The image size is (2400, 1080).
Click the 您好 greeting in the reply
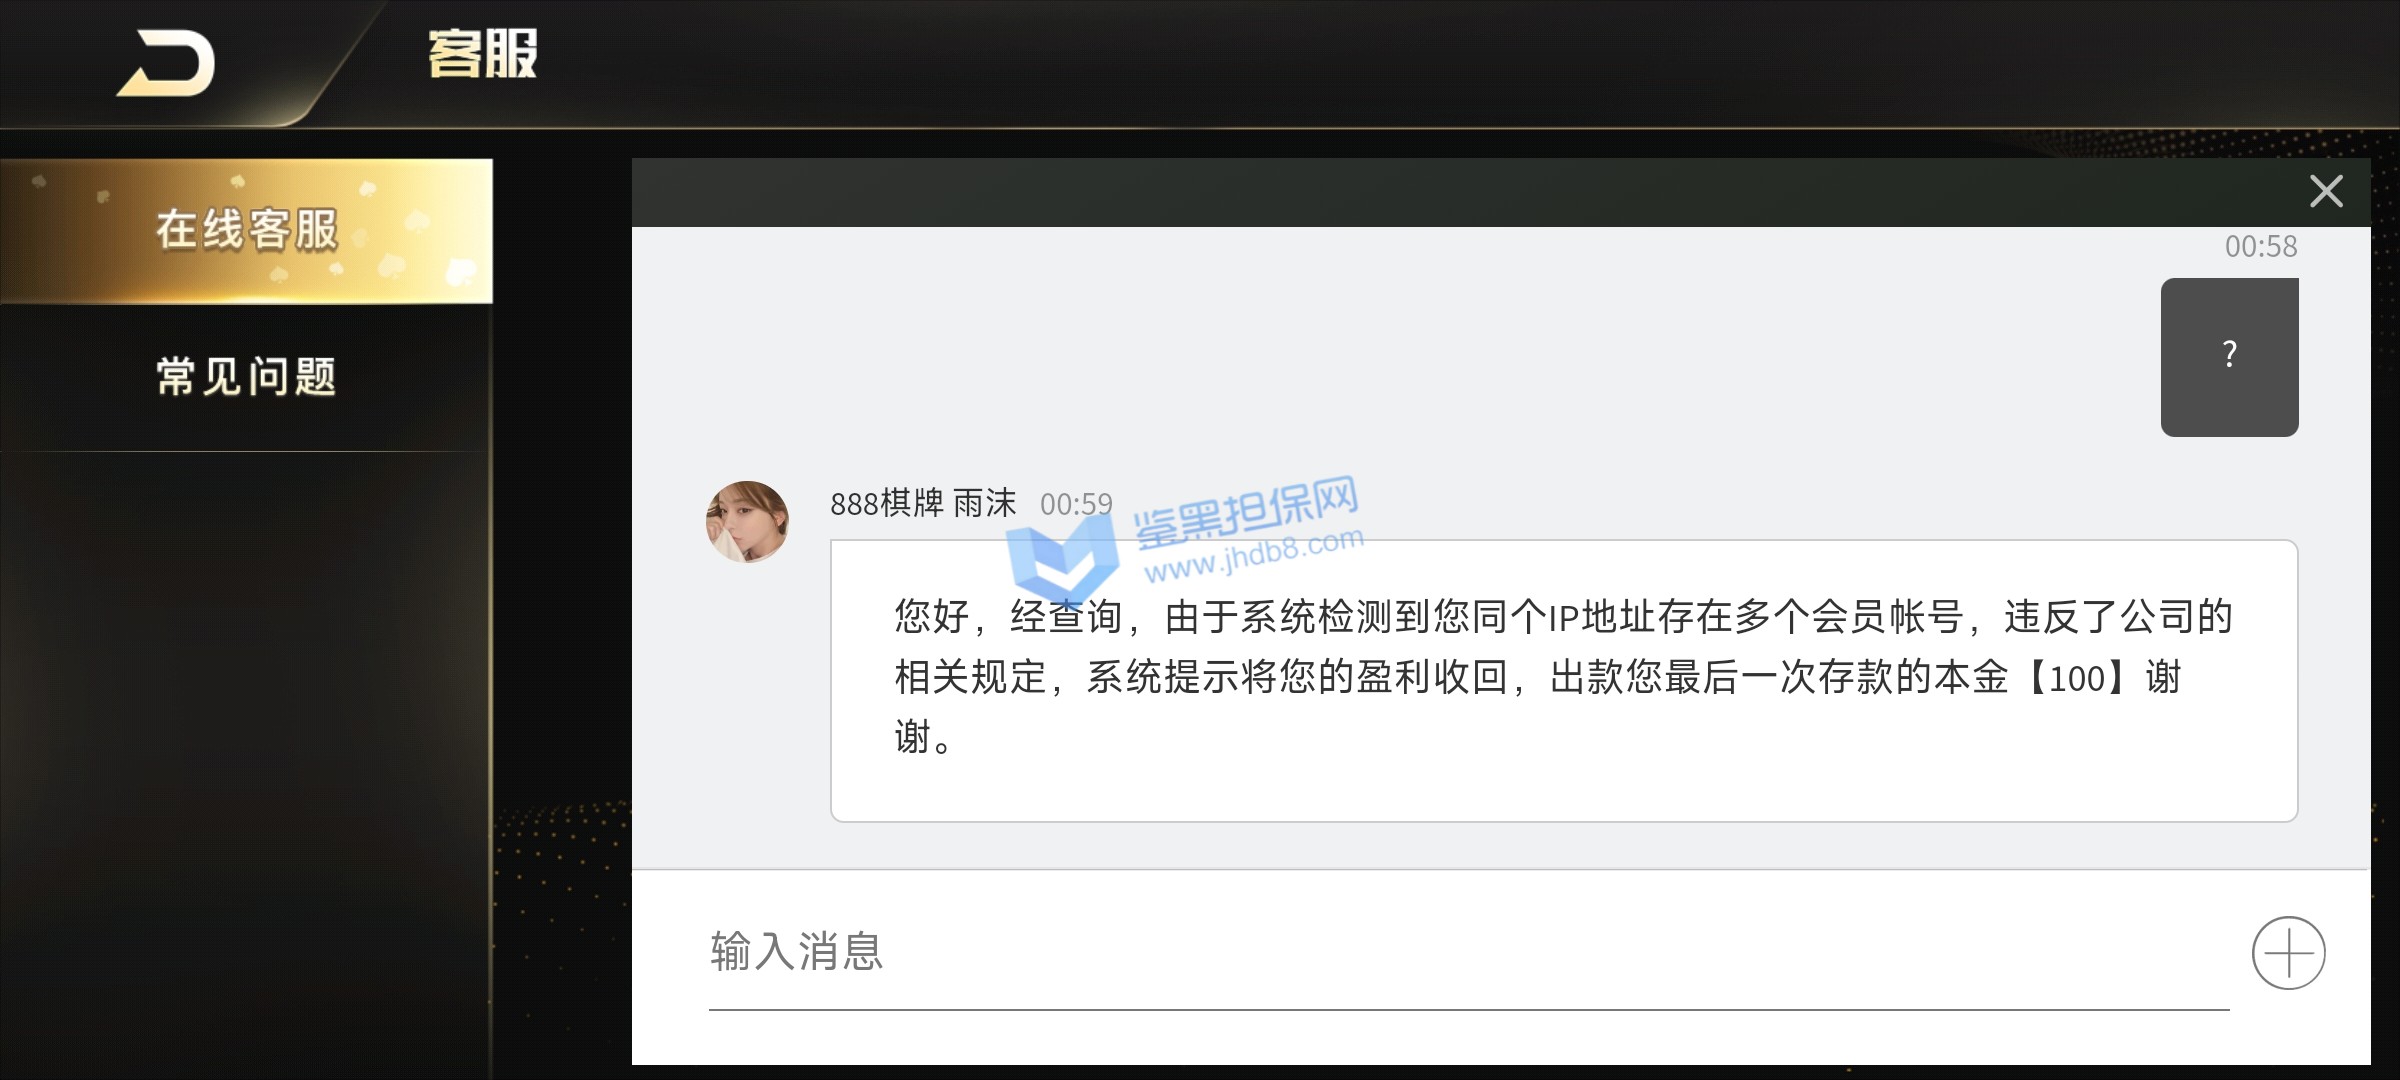tap(932, 617)
